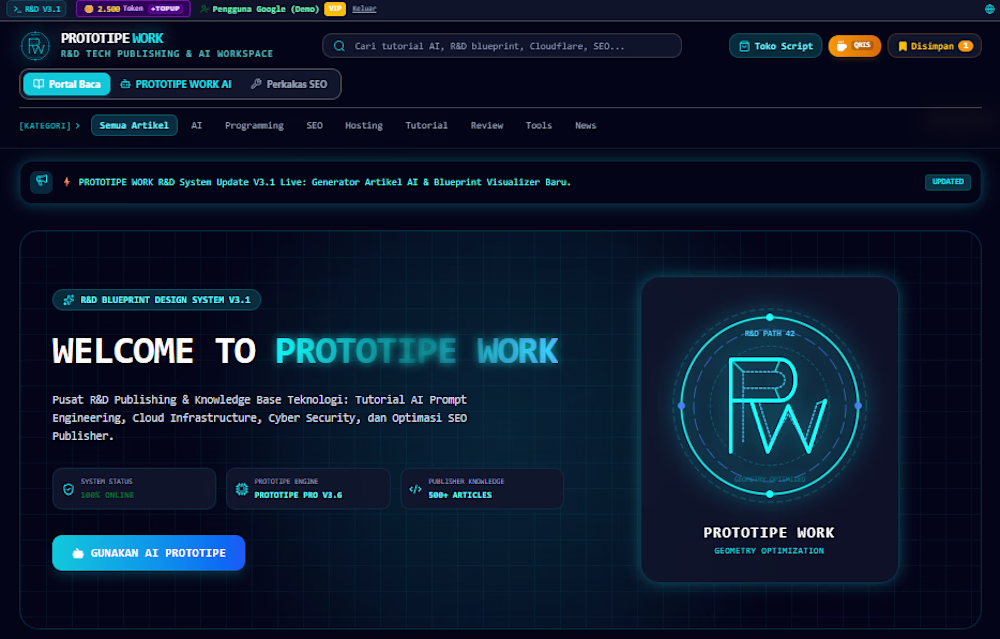Click the WELCOME TO PROTOTIPE WORK heading
This screenshot has width=1000, height=639.
pyautogui.click(x=305, y=351)
